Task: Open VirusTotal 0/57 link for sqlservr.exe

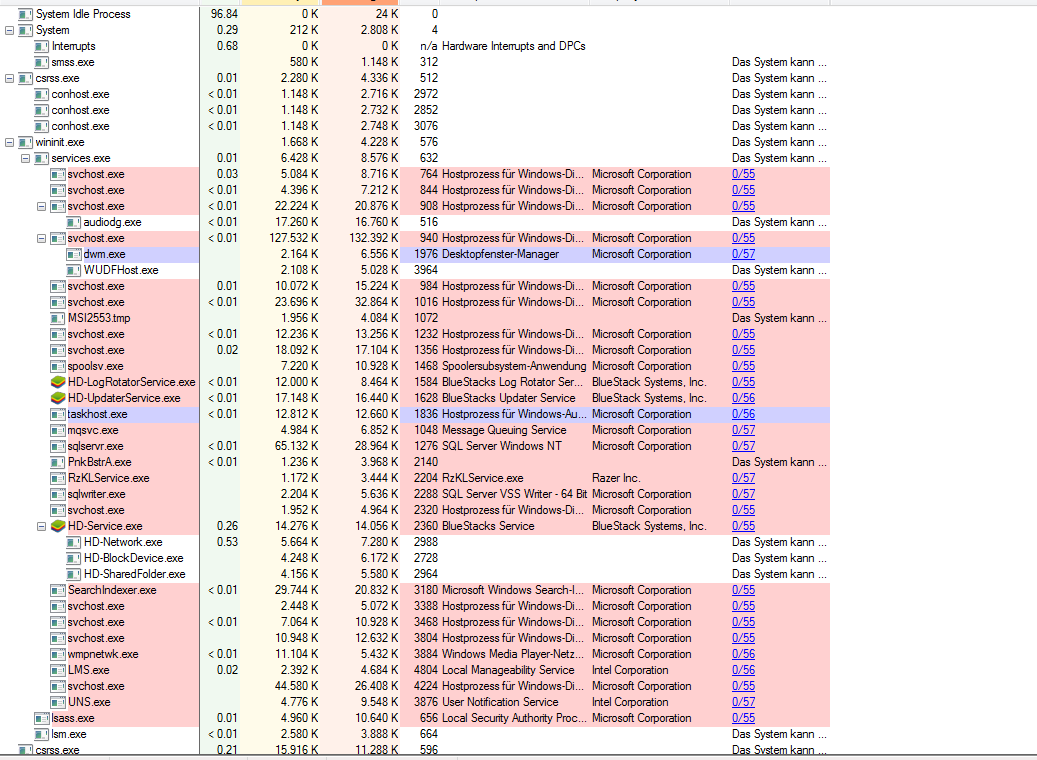Action: (x=743, y=446)
